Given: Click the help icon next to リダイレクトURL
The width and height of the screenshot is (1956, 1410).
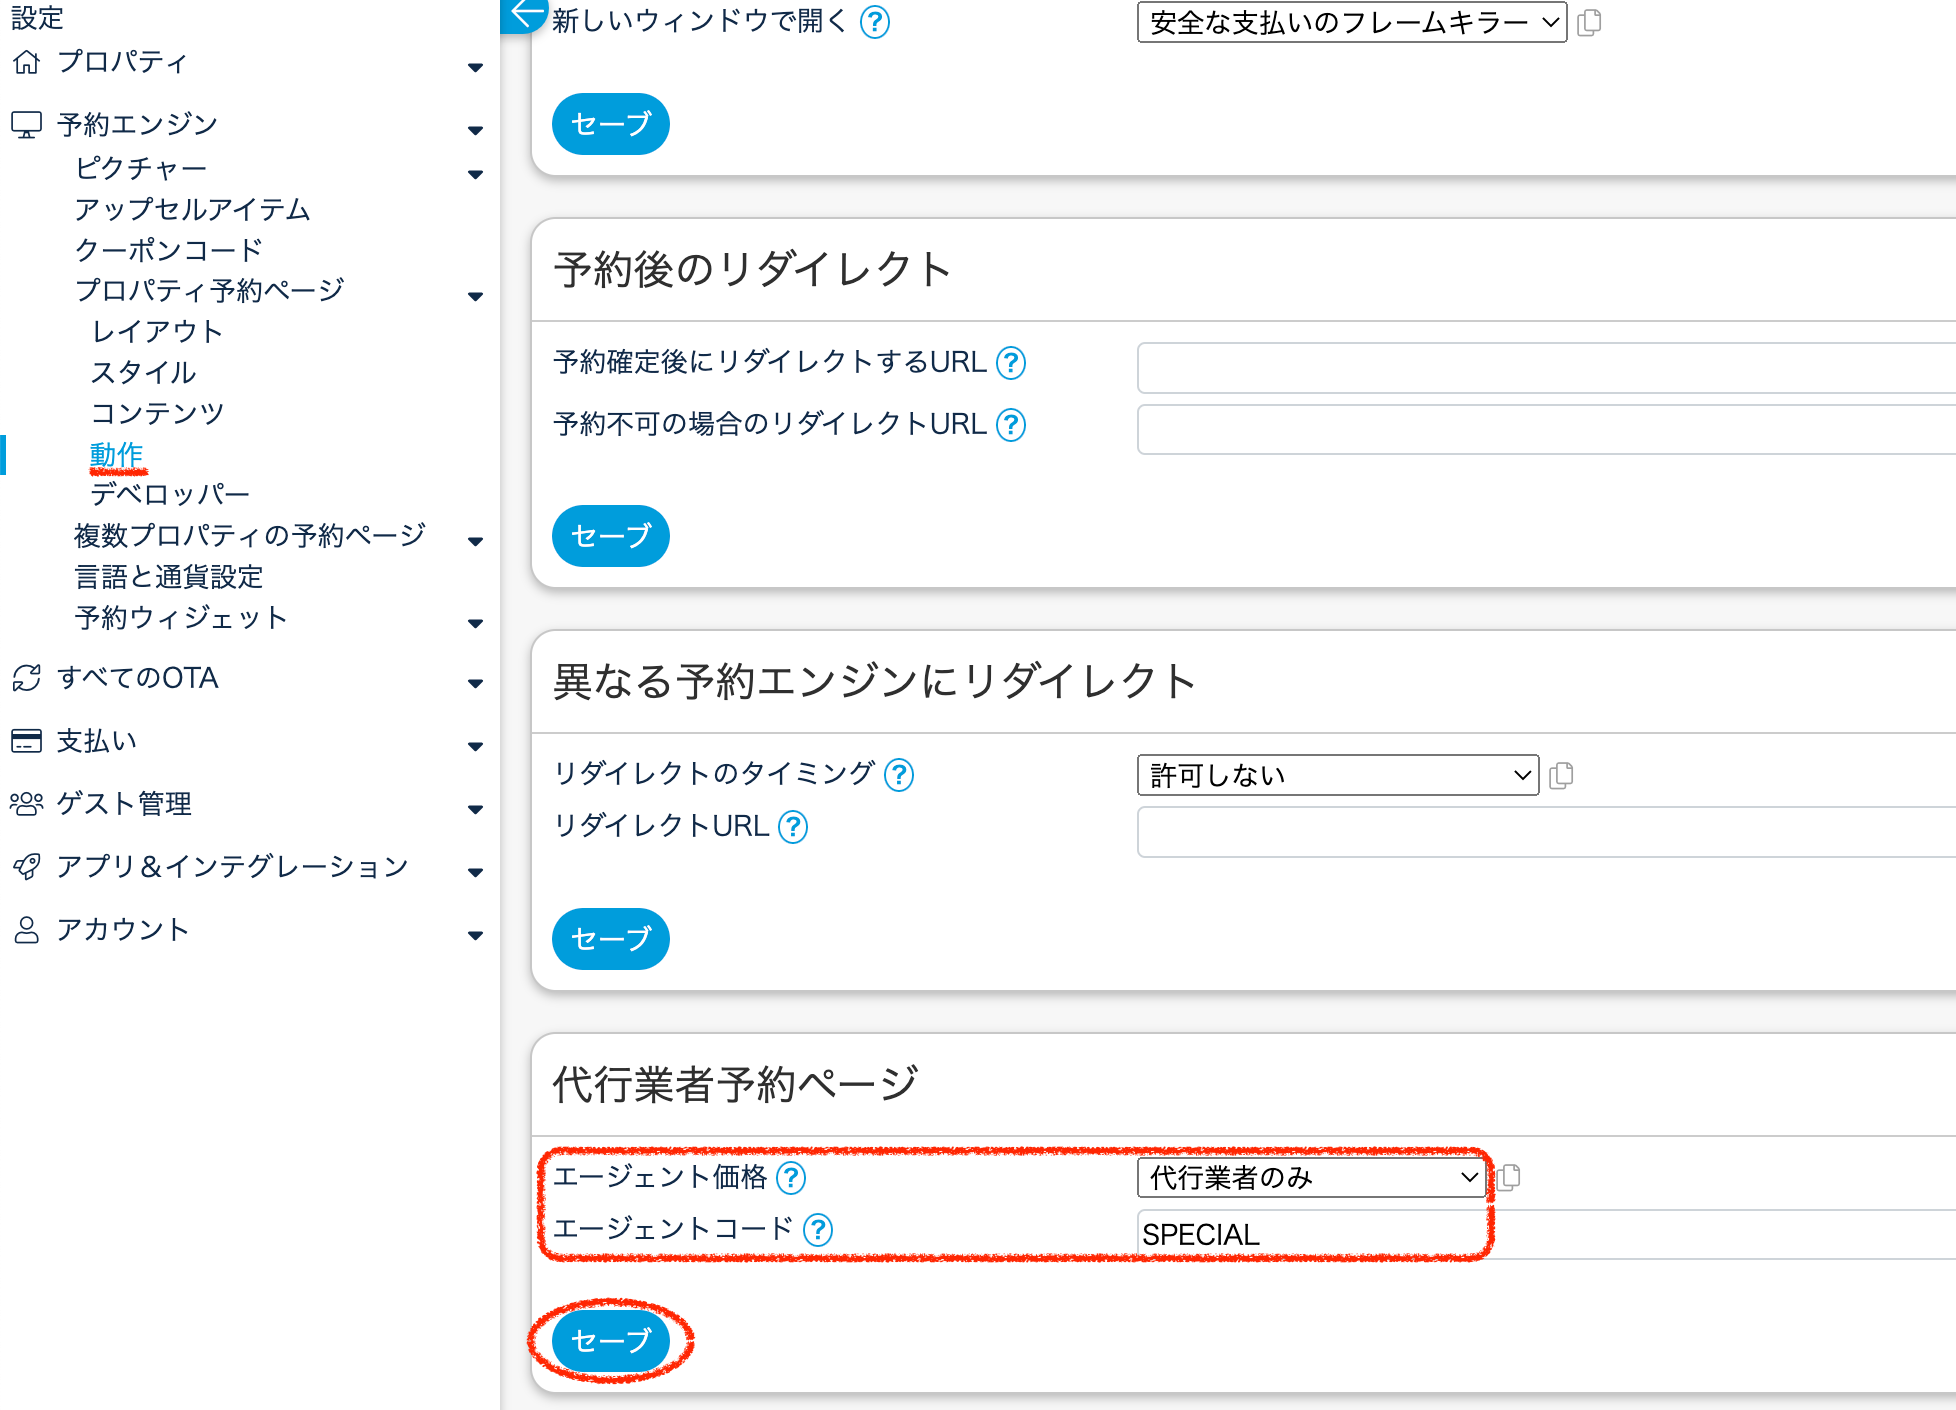Looking at the screenshot, I should [793, 827].
